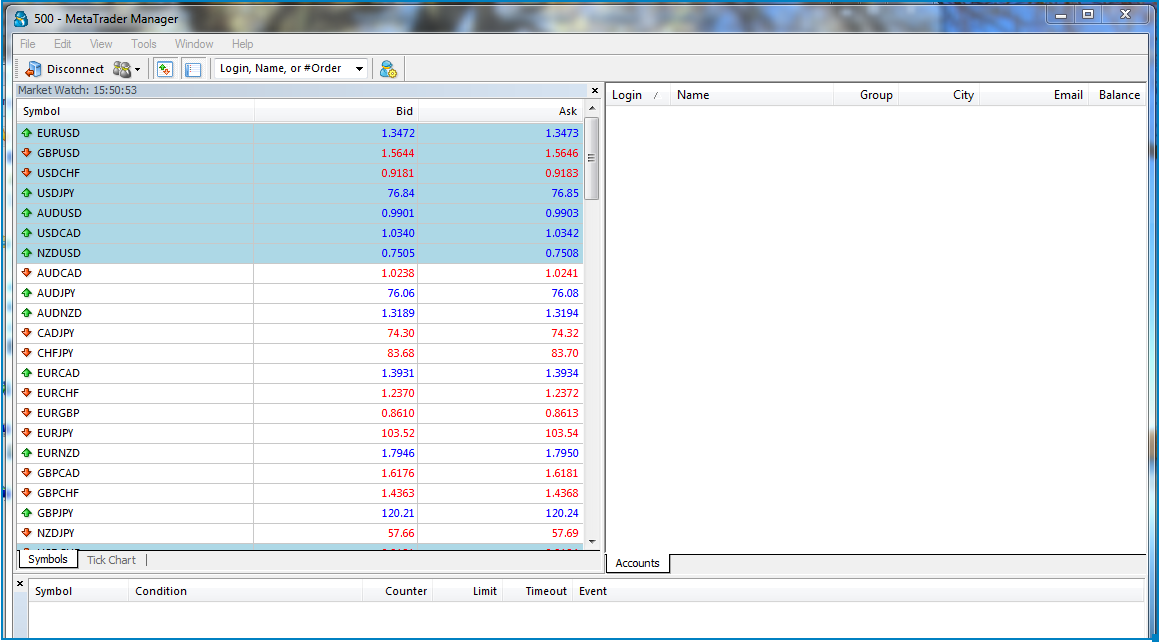Click the Disconnect toolbar button

tap(65, 69)
